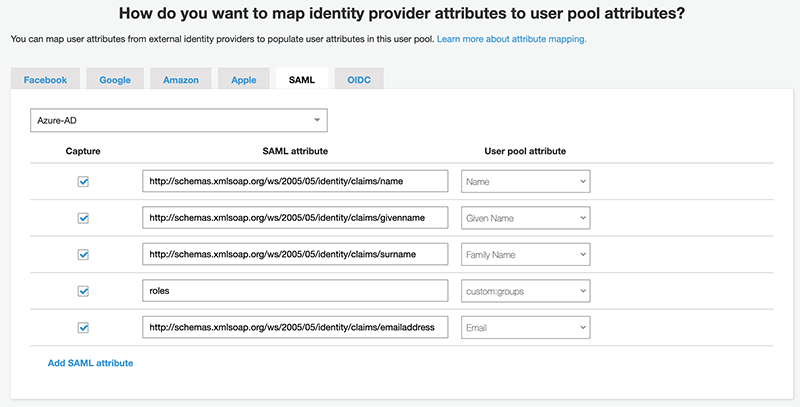Click the Add SAML attribute link
The image size is (800, 407).
(x=90, y=363)
